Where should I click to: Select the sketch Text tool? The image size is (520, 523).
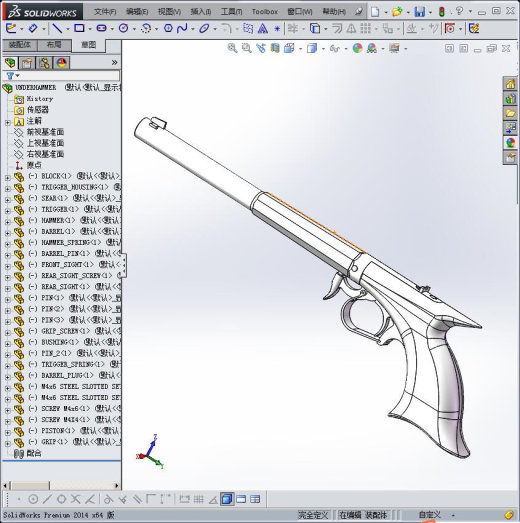pyautogui.click(x=263, y=28)
